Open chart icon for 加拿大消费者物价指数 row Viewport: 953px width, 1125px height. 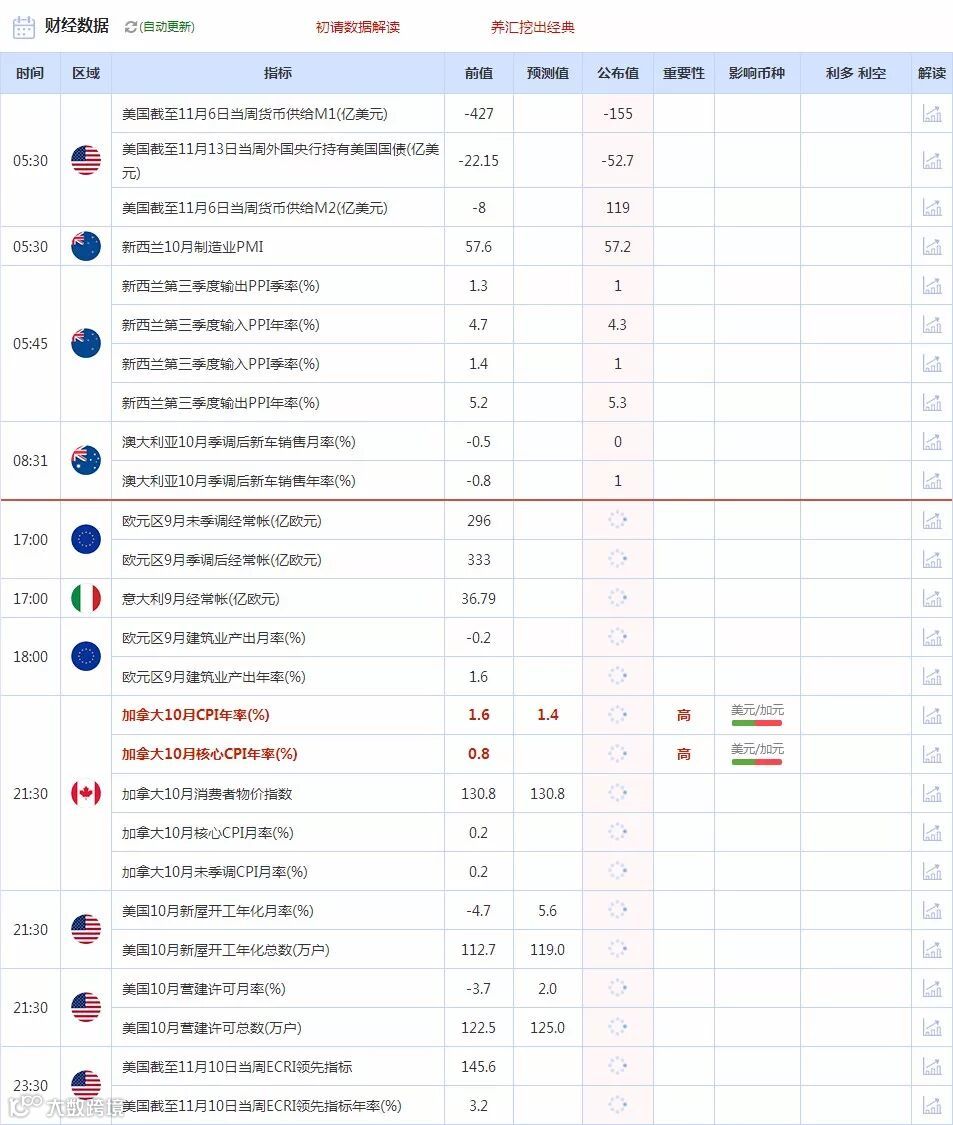click(x=931, y=794)
